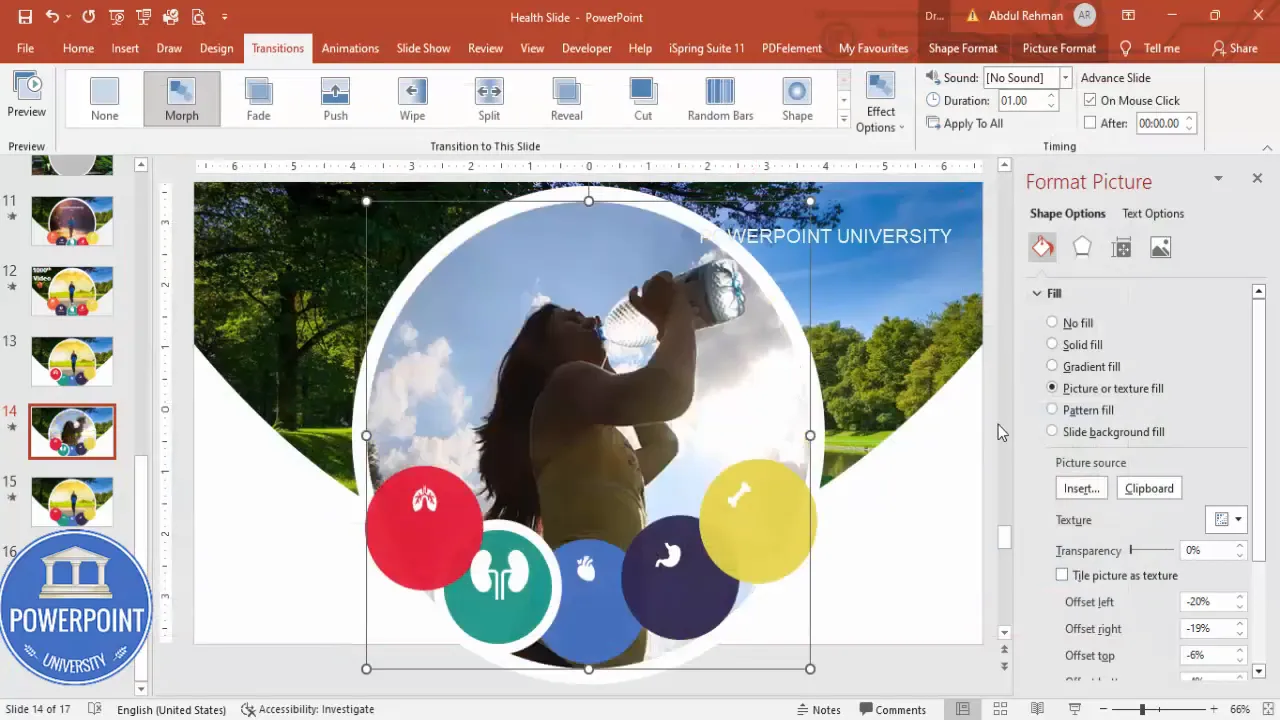Apply the Push transition
Image resolution: width=1280 pixels, height=720 pixels.
point(336,99)
